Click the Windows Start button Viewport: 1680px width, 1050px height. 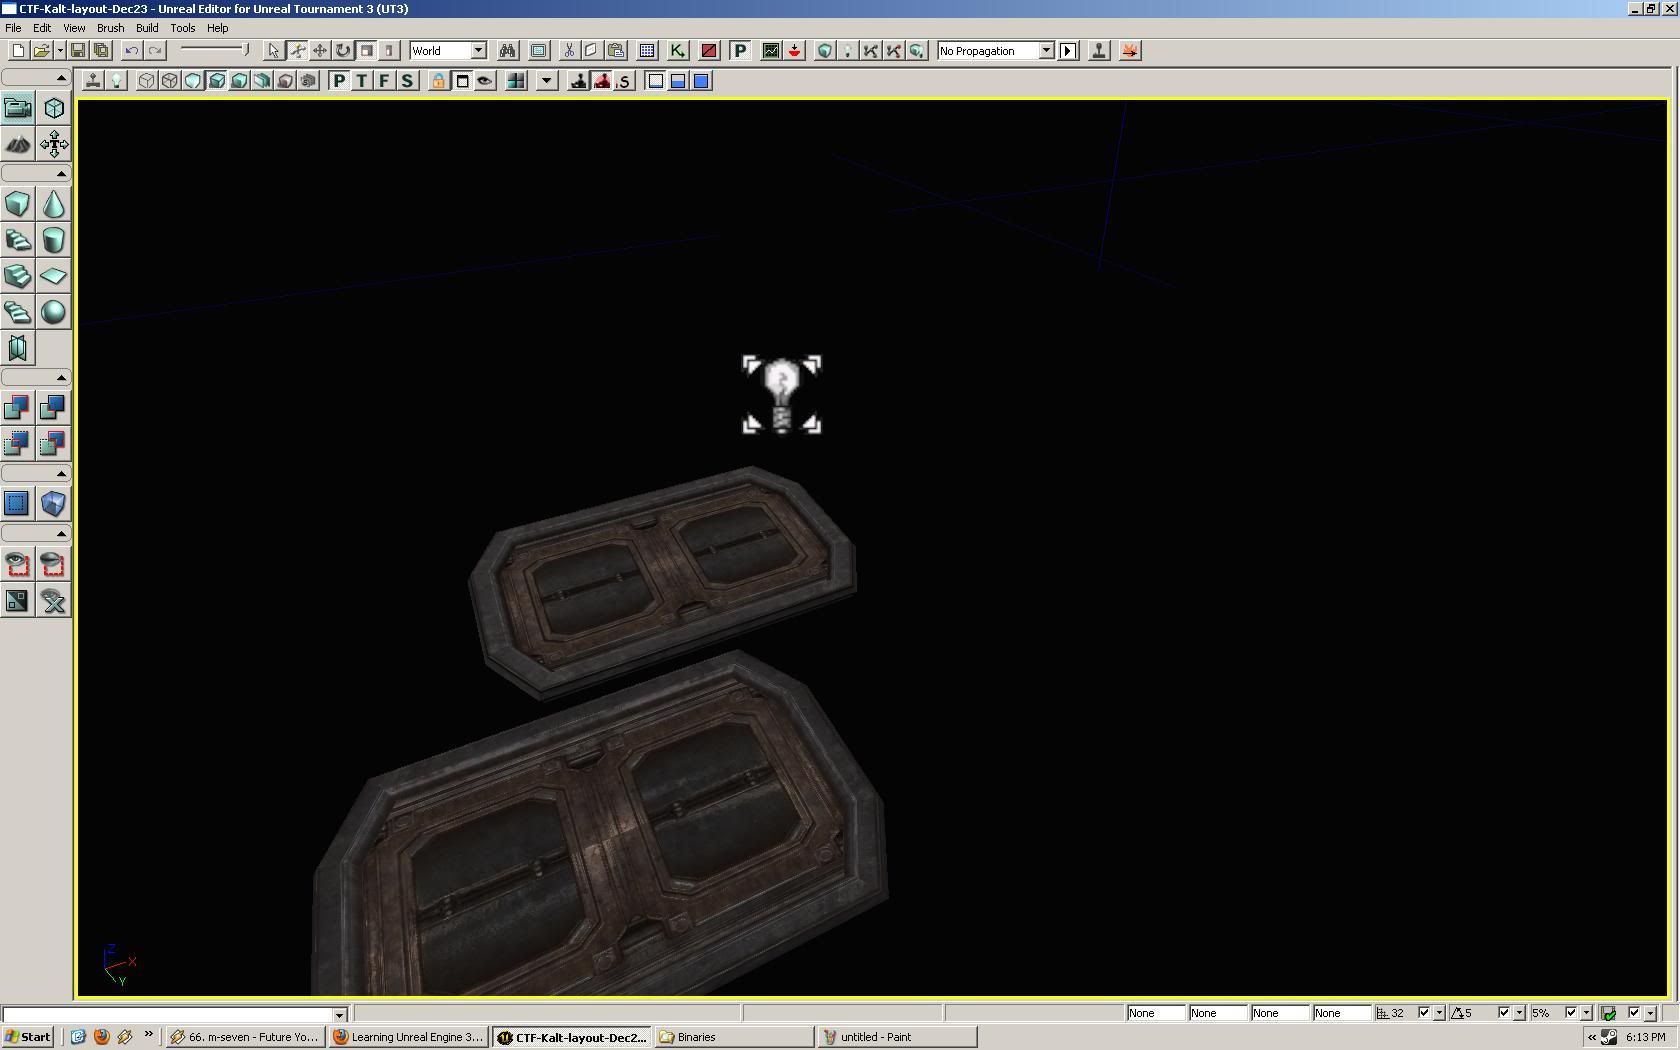(x=28, y=1037)
